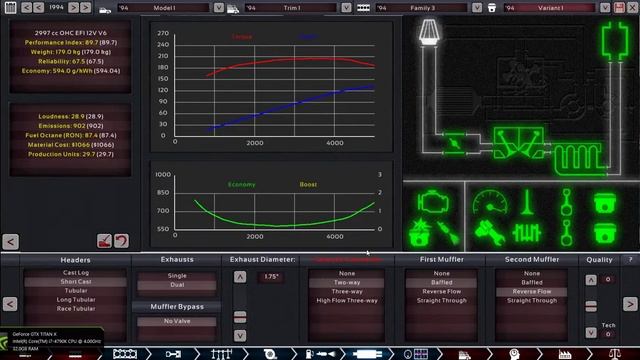This screenshot has height=360, width=640.
Task: Open the Family 3 dropdown arrow
Action: click(477, 8)
